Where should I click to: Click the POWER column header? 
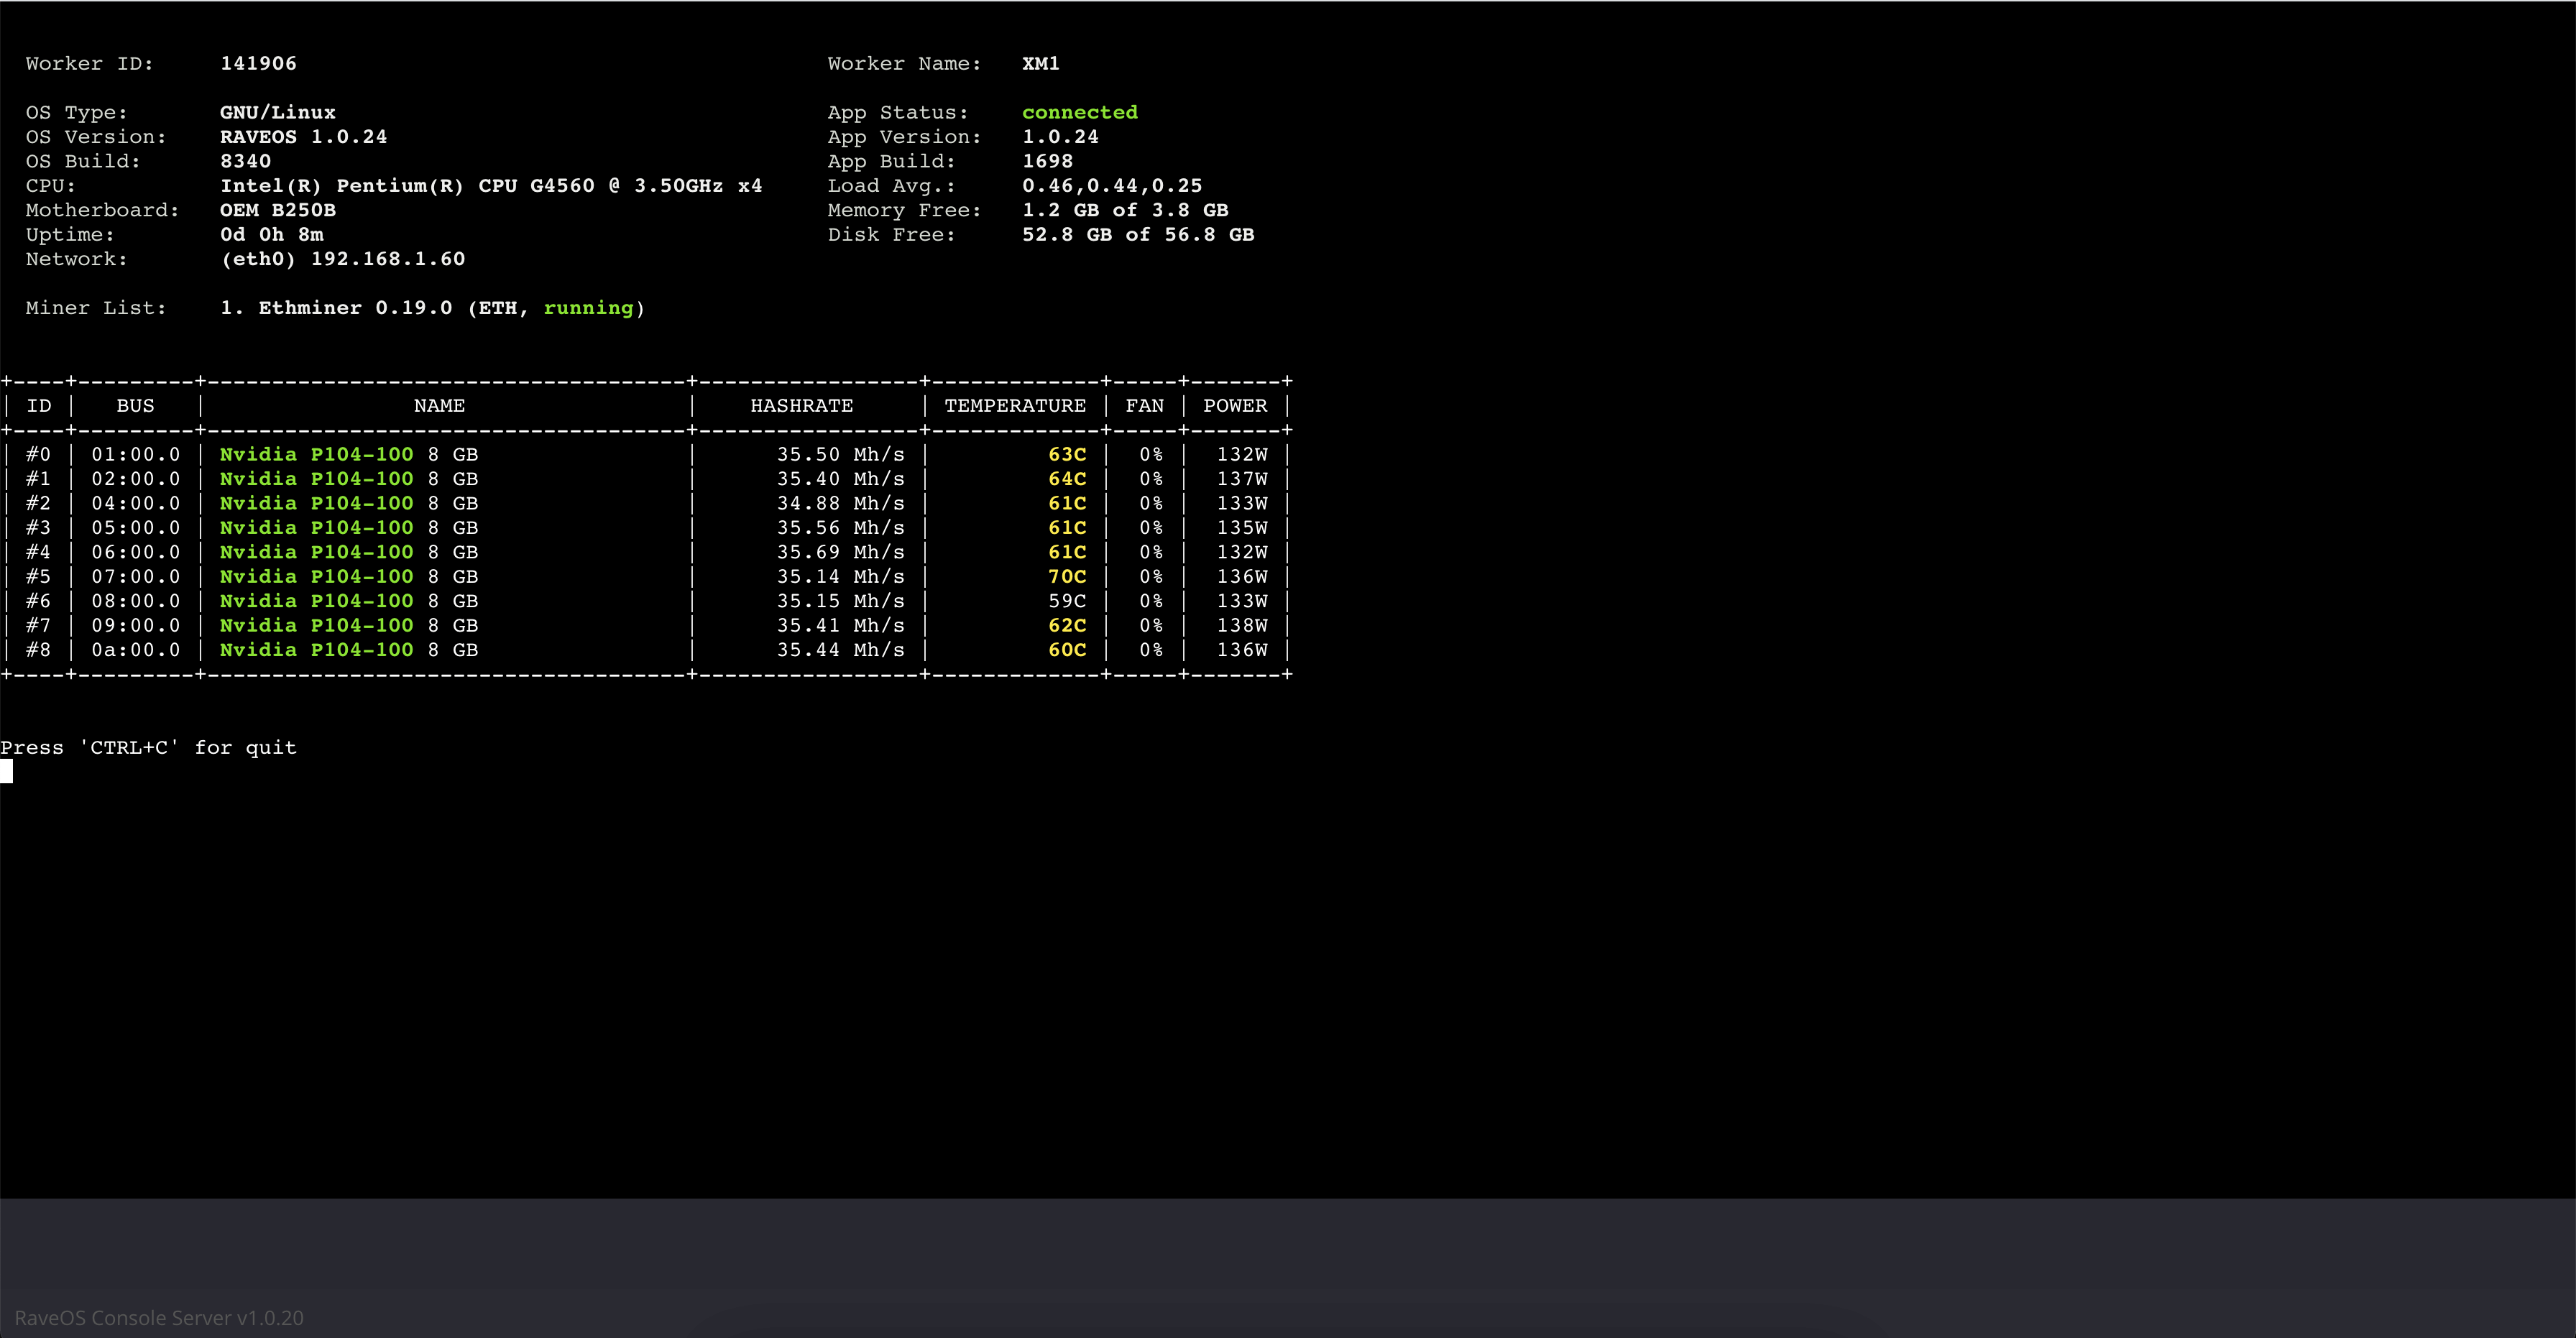point(1234,406)
